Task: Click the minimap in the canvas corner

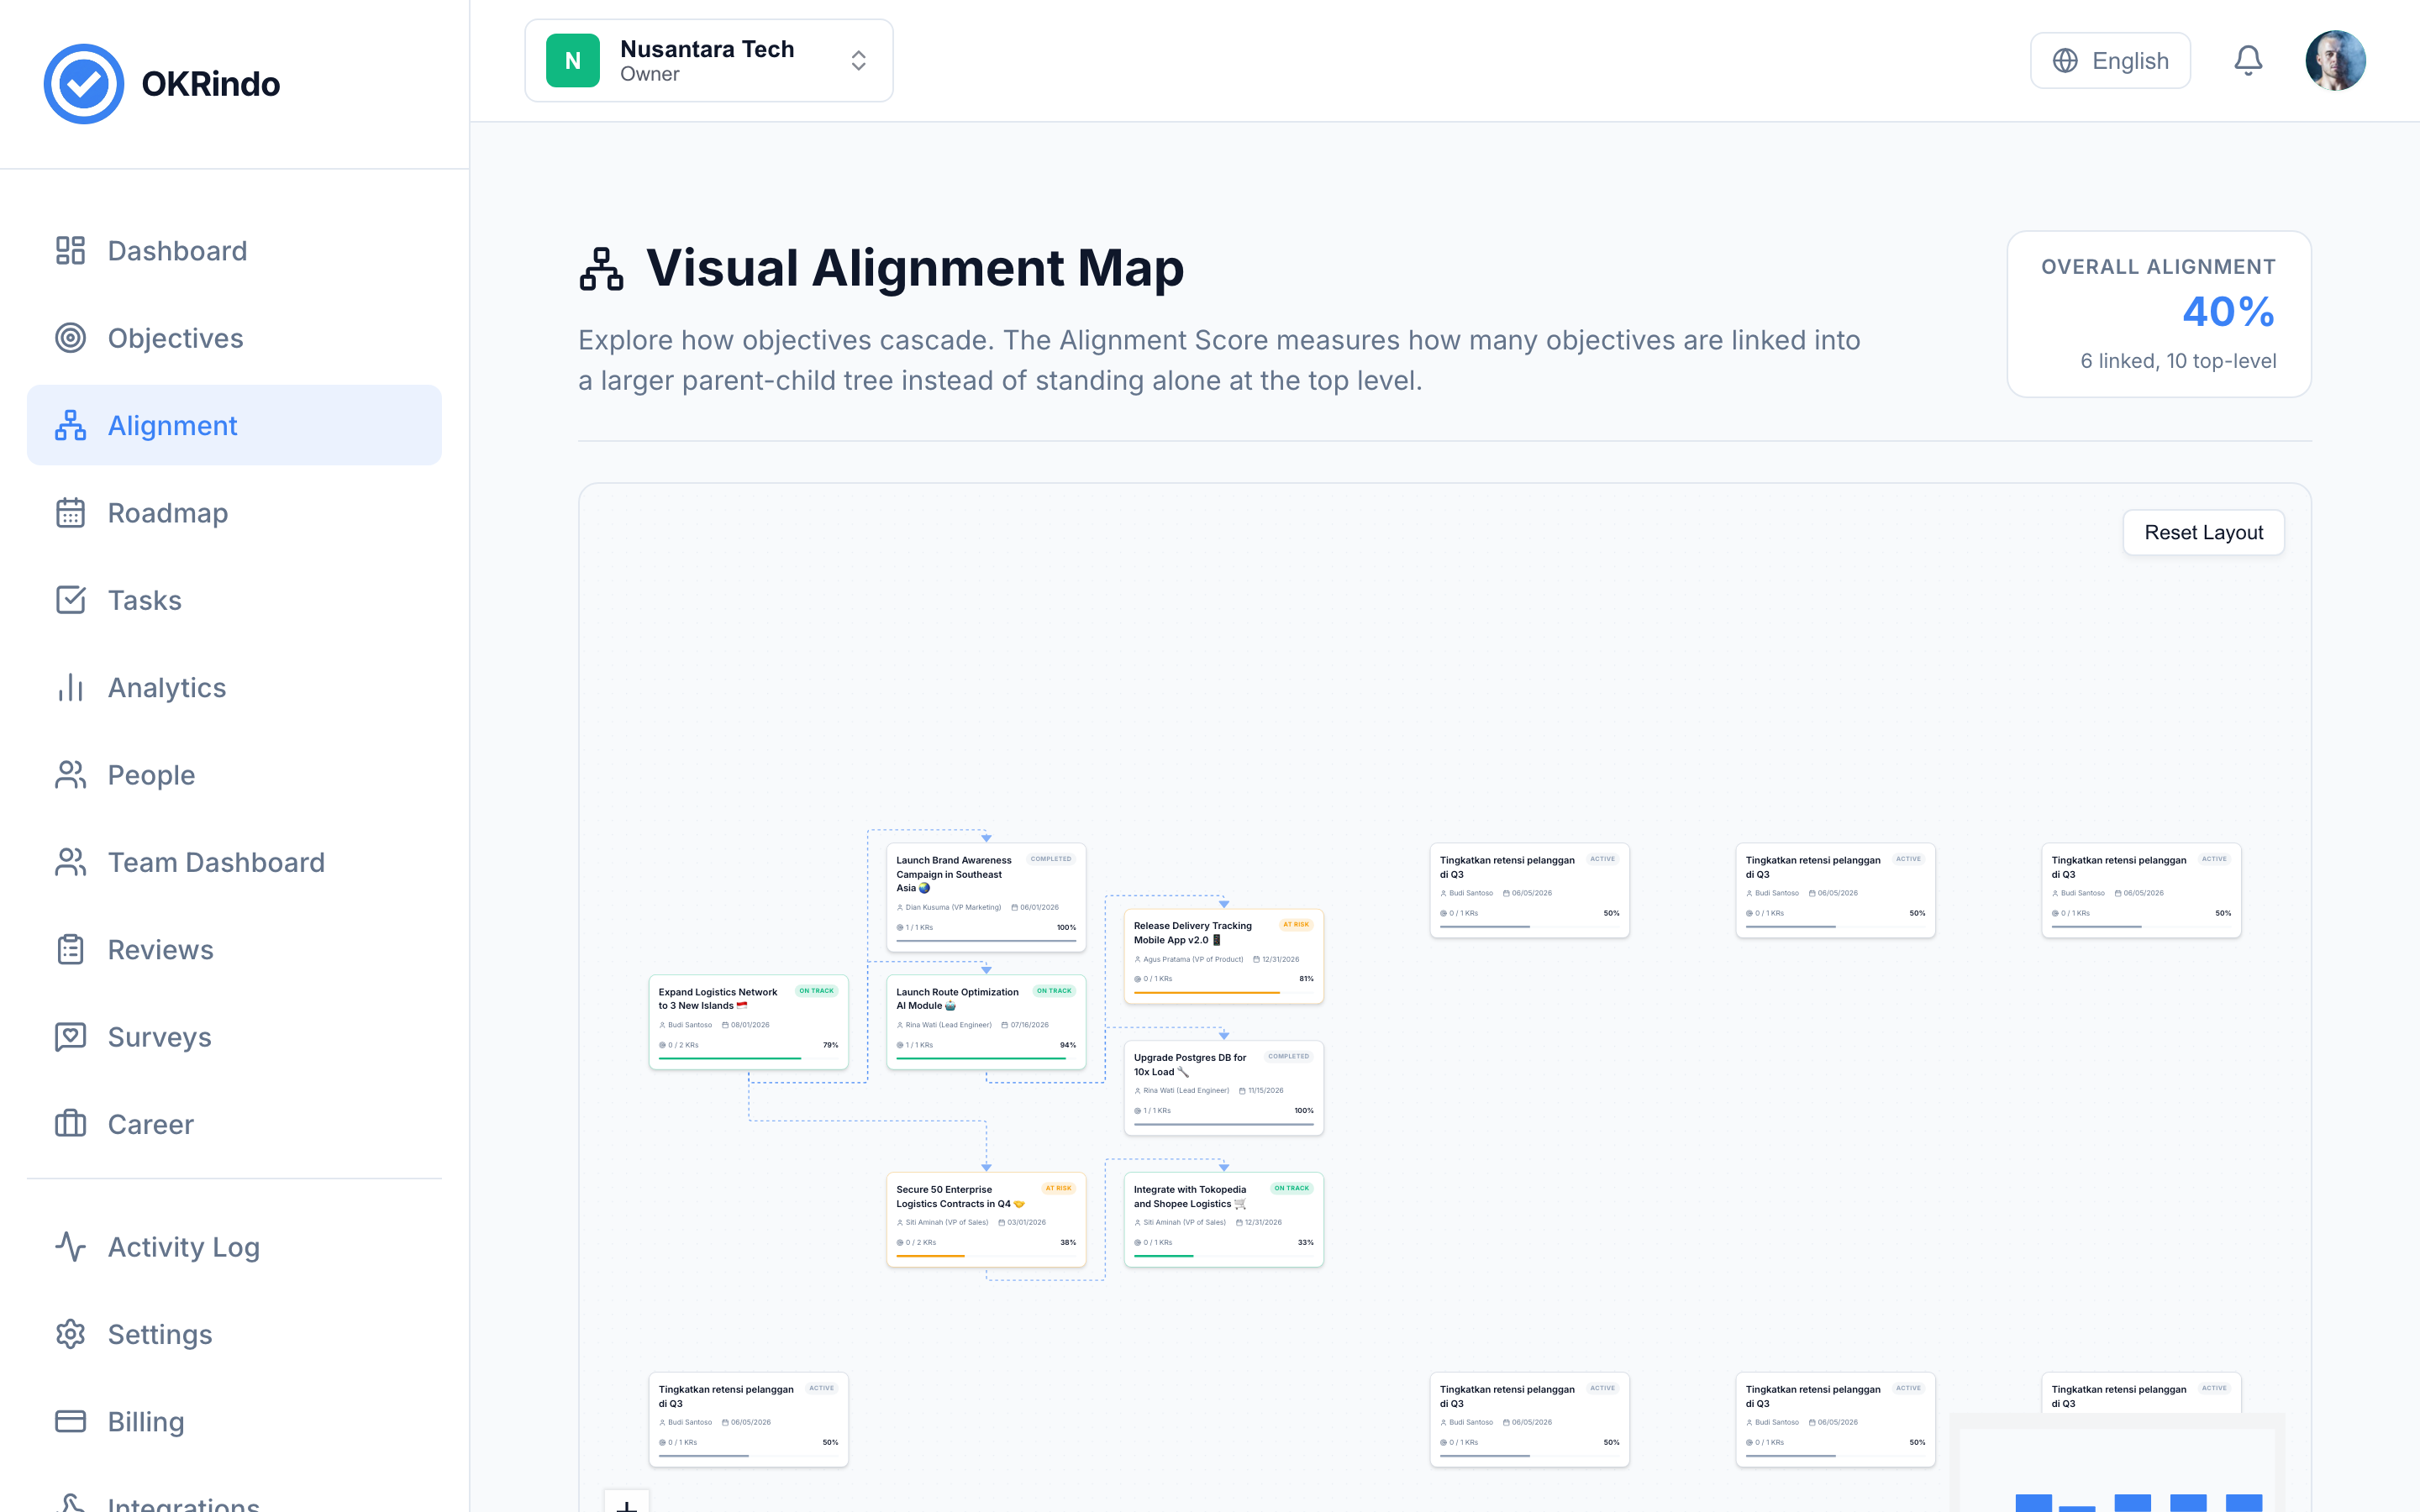Action: pos(2117,1463)
